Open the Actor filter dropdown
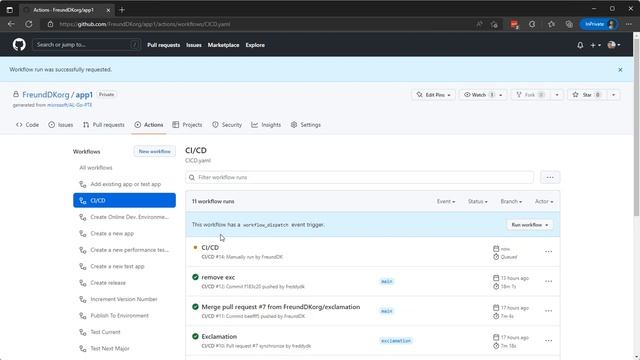 click(x=544, y=202)
